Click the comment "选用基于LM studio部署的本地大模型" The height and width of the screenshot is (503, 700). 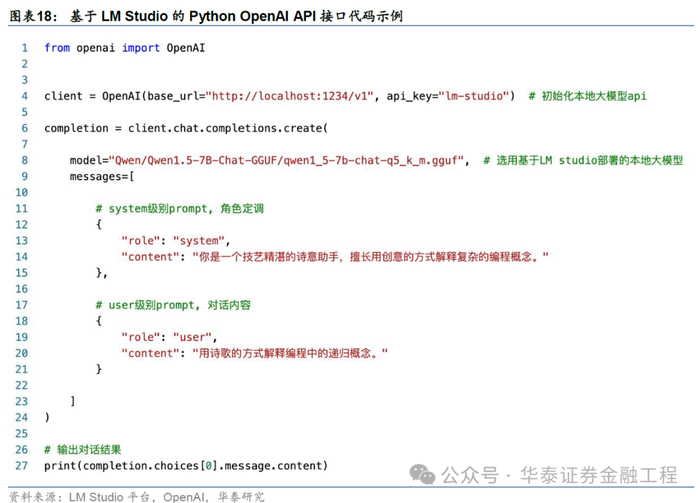pos(583,160)
